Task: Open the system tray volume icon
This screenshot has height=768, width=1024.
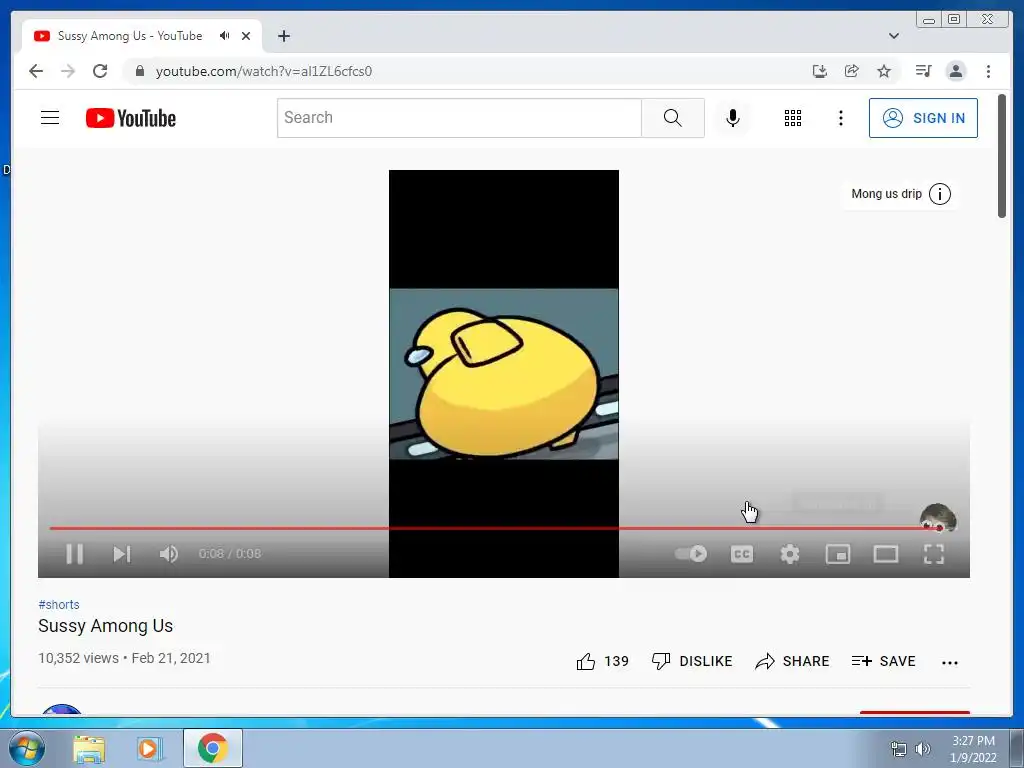Action: point(923,748)
